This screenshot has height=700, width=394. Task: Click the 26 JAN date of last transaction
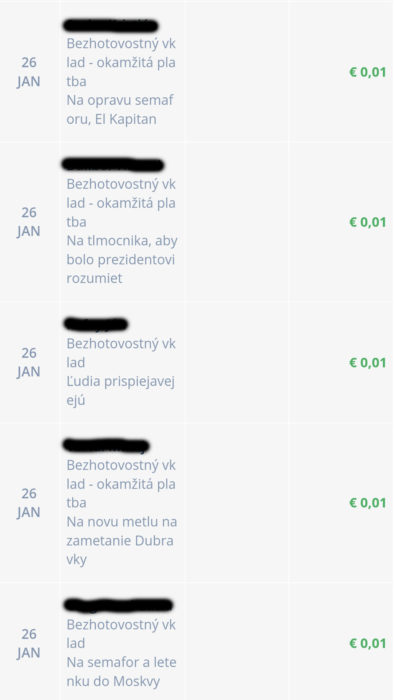coord(29,643)
